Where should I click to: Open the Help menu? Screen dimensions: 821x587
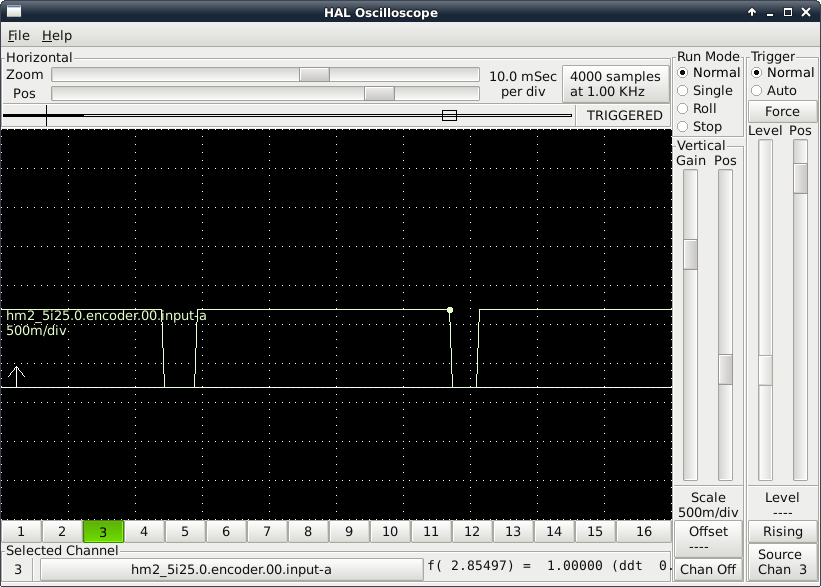pyautogui.click(x=57, y=34)
